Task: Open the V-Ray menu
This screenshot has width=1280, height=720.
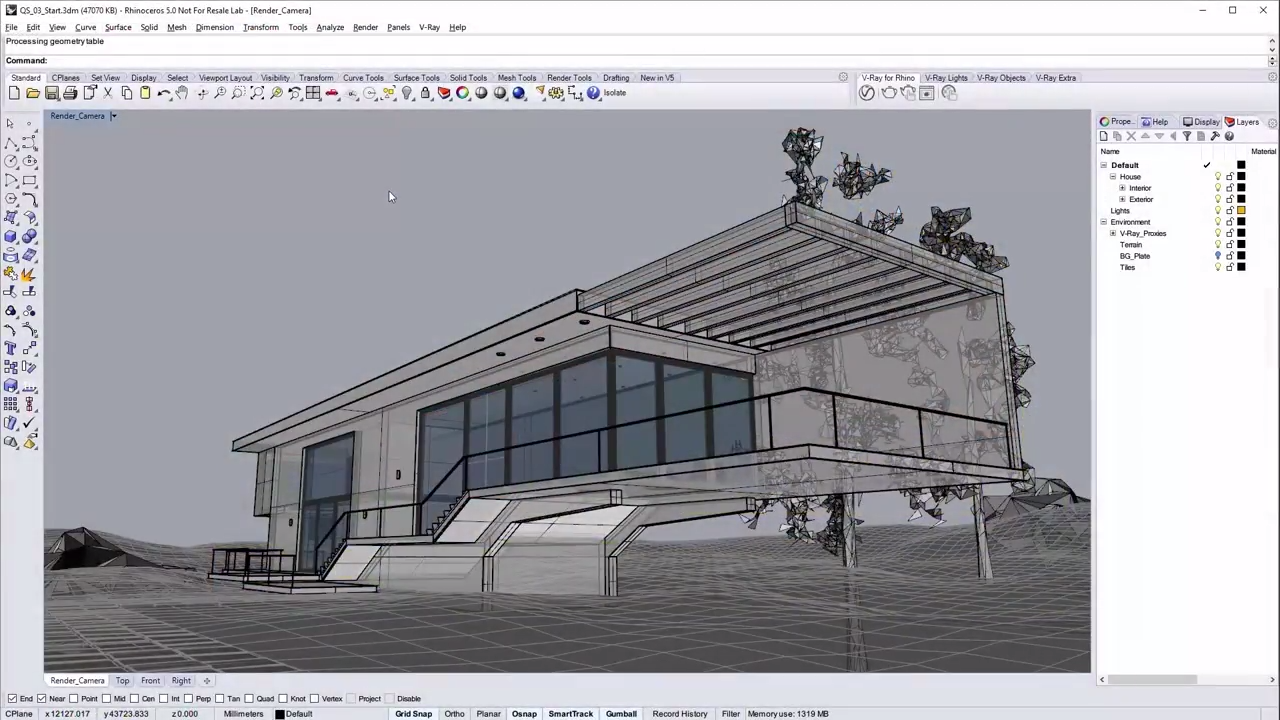Action: [429, 27]
